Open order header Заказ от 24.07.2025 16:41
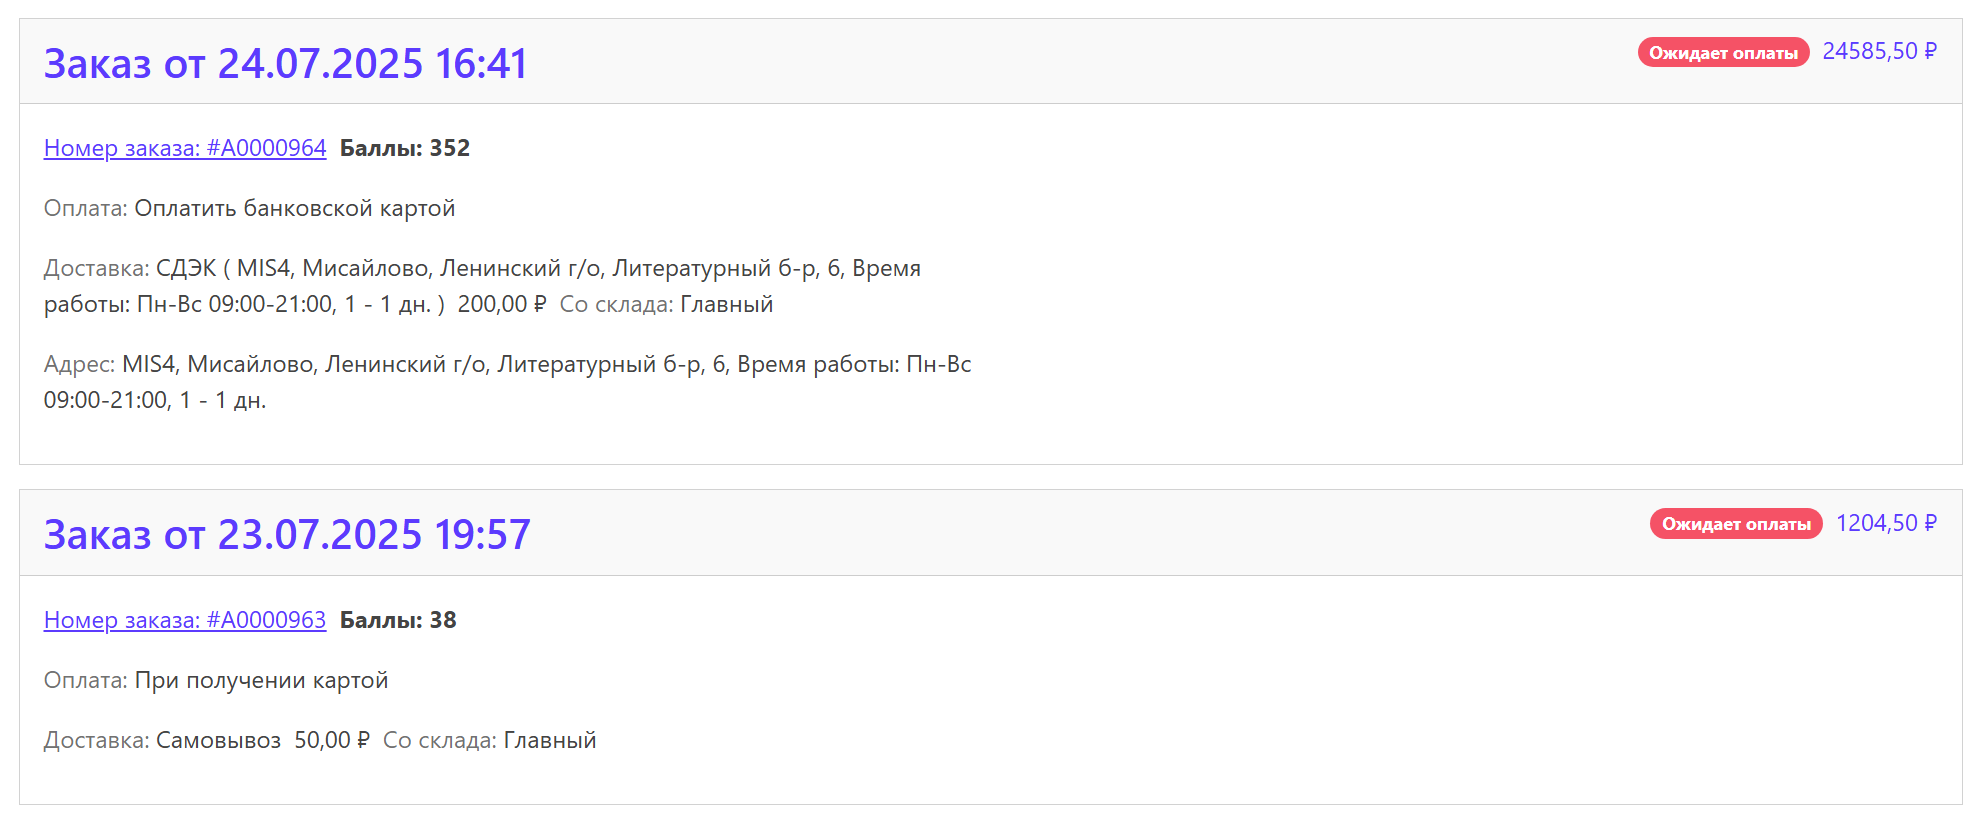 tap(287, 63)
